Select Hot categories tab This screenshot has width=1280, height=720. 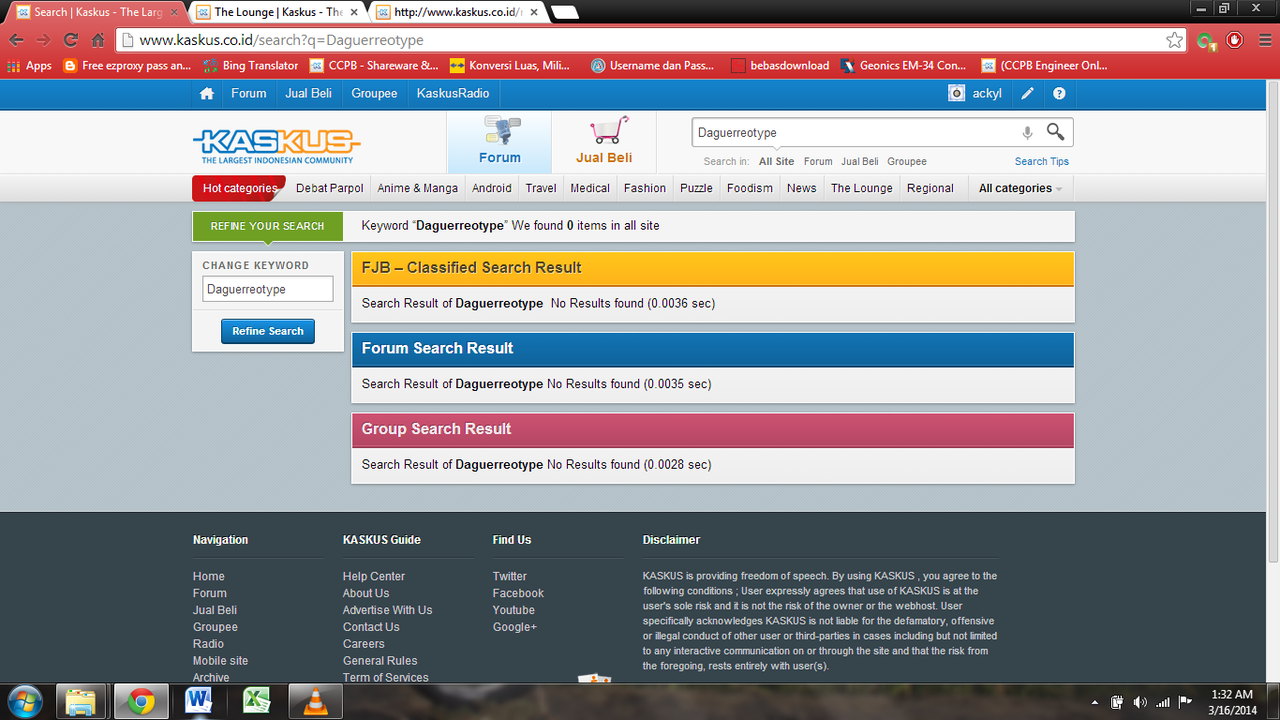point(239,188)
